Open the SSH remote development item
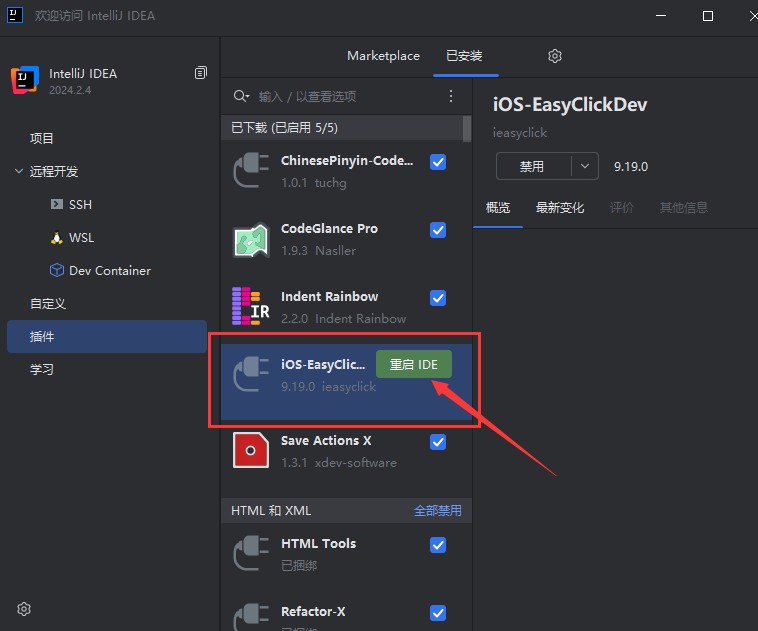 80,204
